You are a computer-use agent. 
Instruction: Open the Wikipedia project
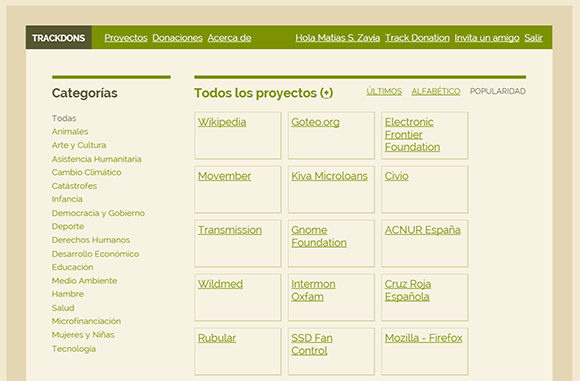click(222, 122)
